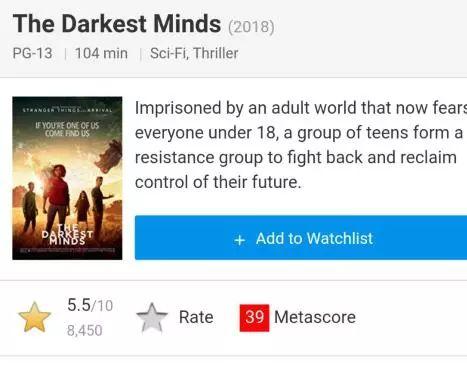Click the Add to Watchlist text label

314,239
